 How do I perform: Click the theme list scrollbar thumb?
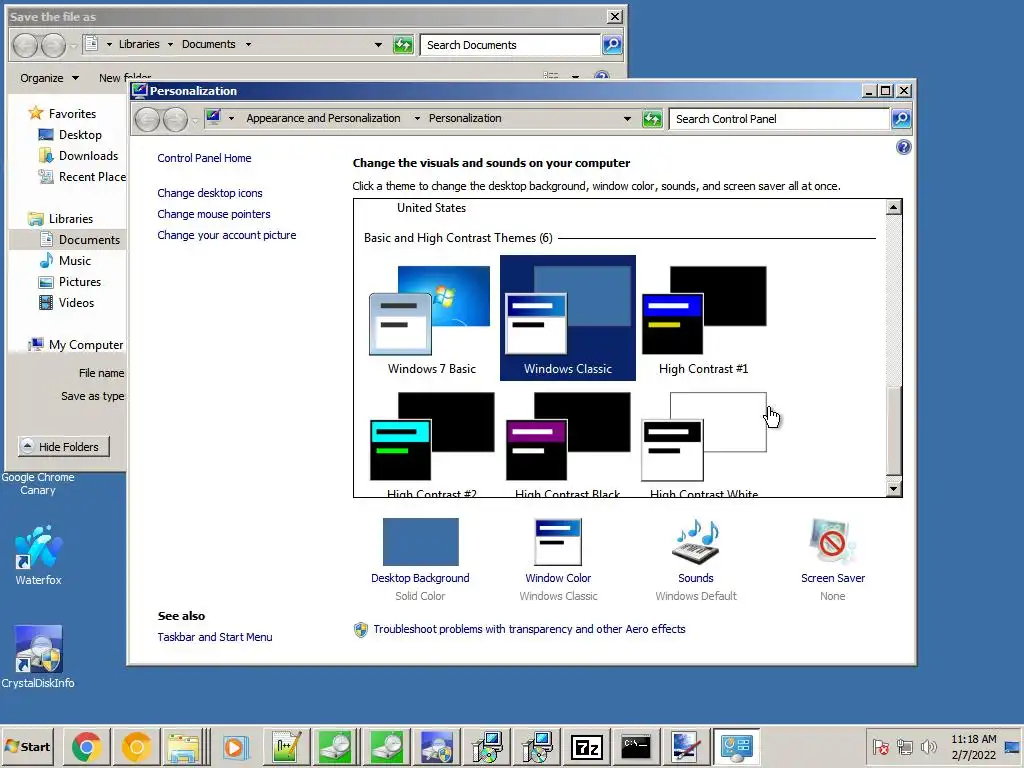click(x=893, y=431)
